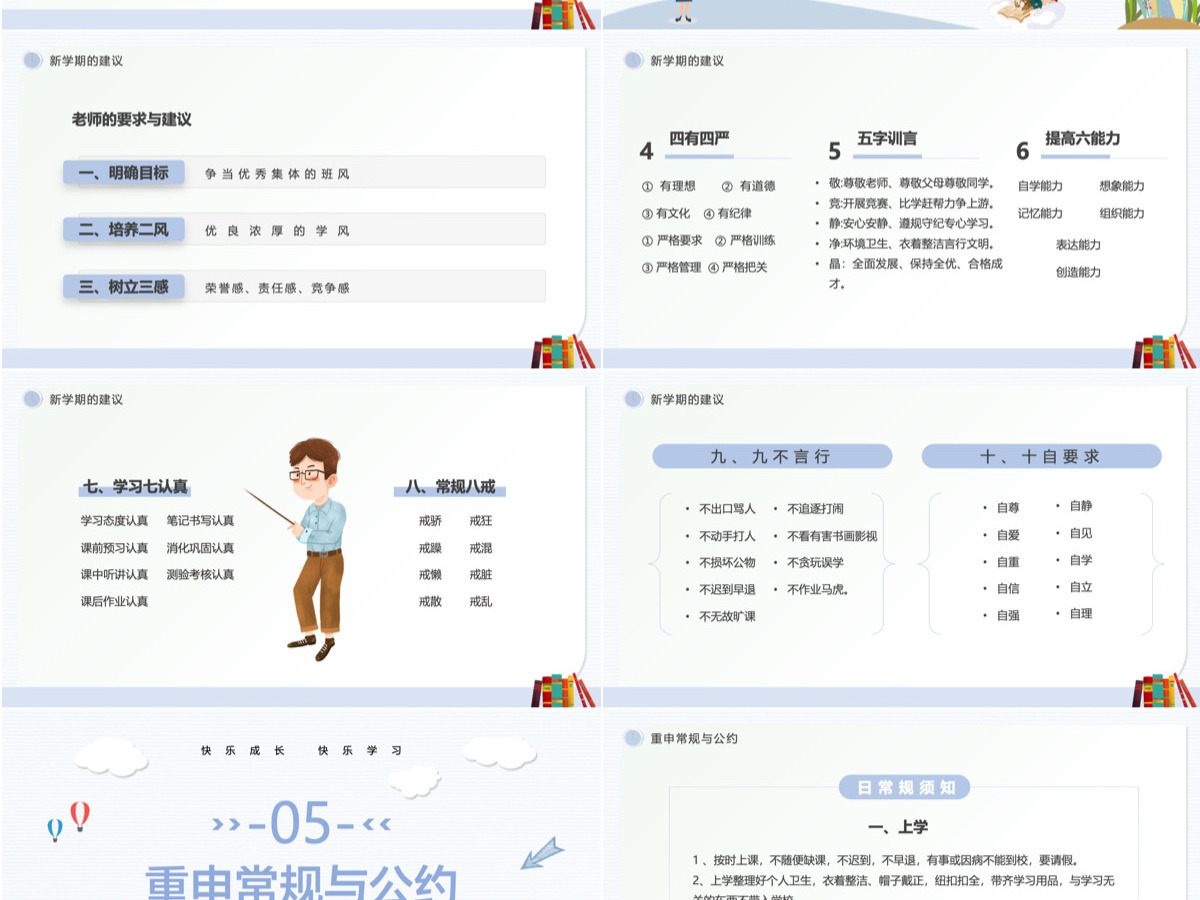Click the 日常规须知 badge

(905, 787)
